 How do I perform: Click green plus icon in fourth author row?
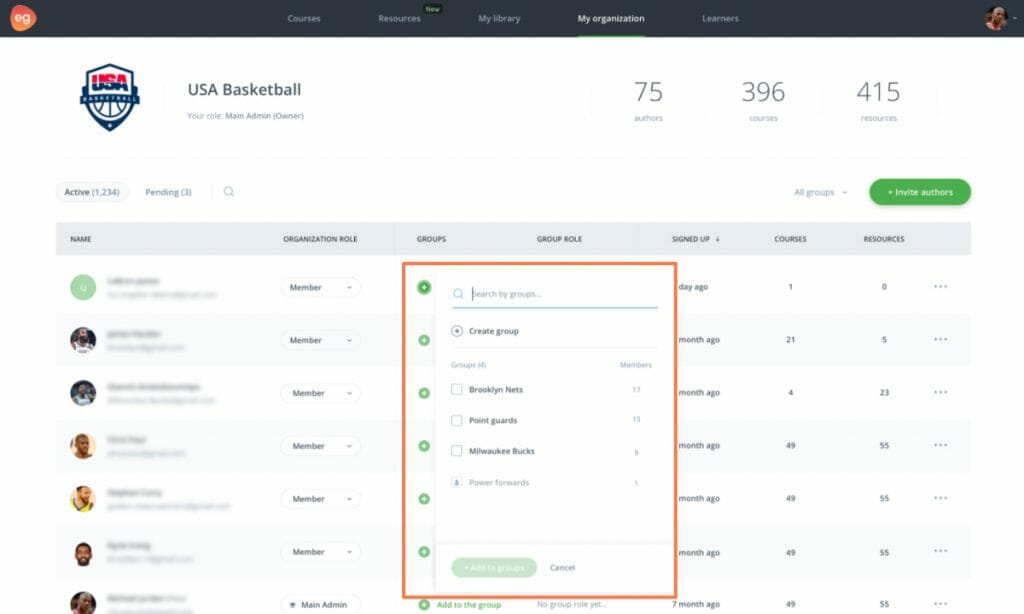point(424,446)
